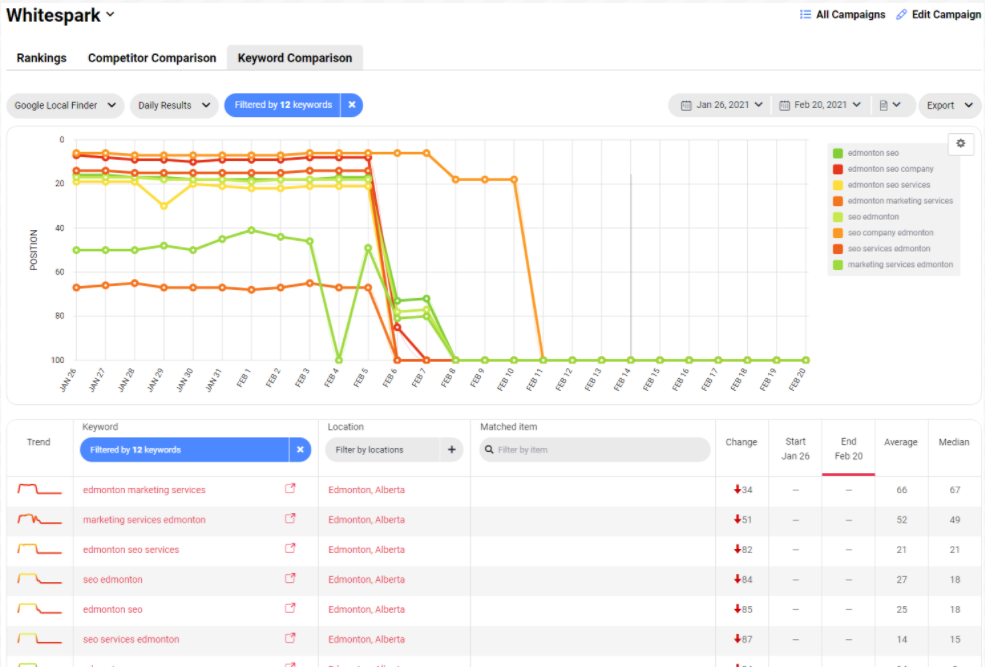
Task: Open external link for edmonton marketing services
Action: (x=291, y=490)
